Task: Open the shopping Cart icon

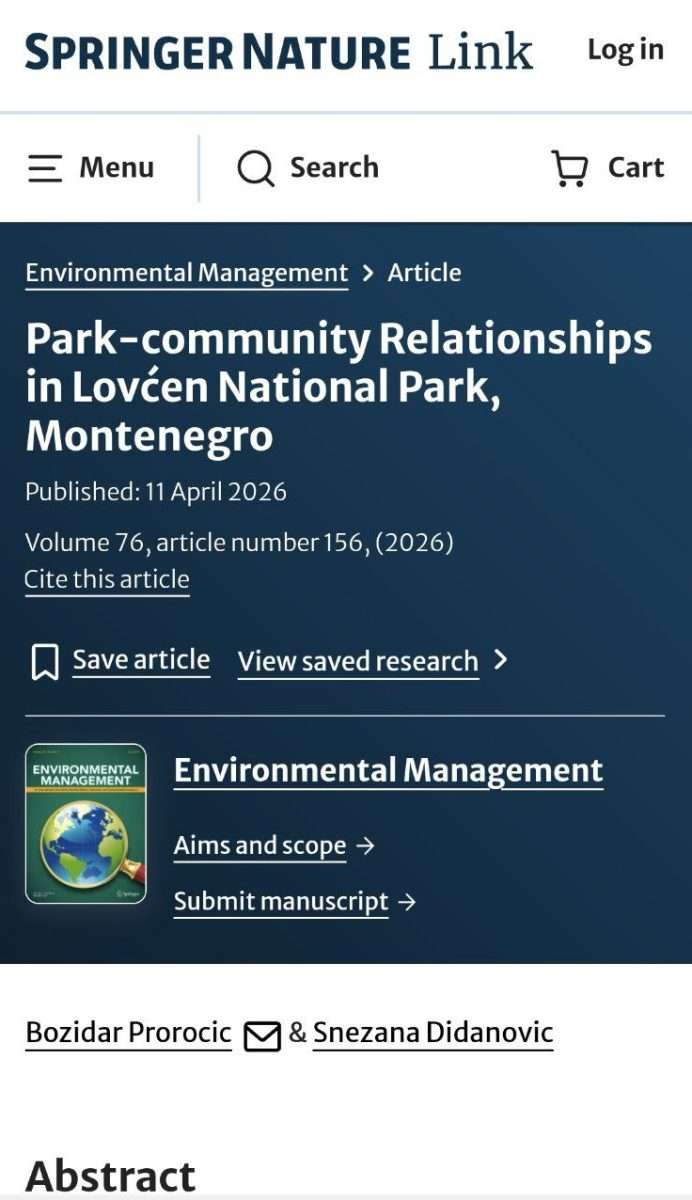Action: click(570, 168)
